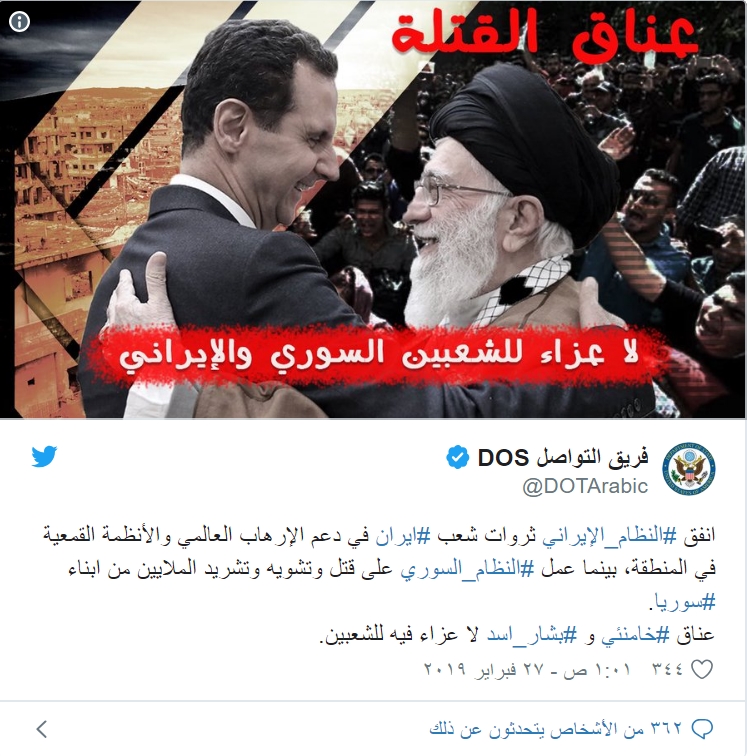Click the ٣٤٤ likes count
The image size is (747, 756).
coord(668,669)
